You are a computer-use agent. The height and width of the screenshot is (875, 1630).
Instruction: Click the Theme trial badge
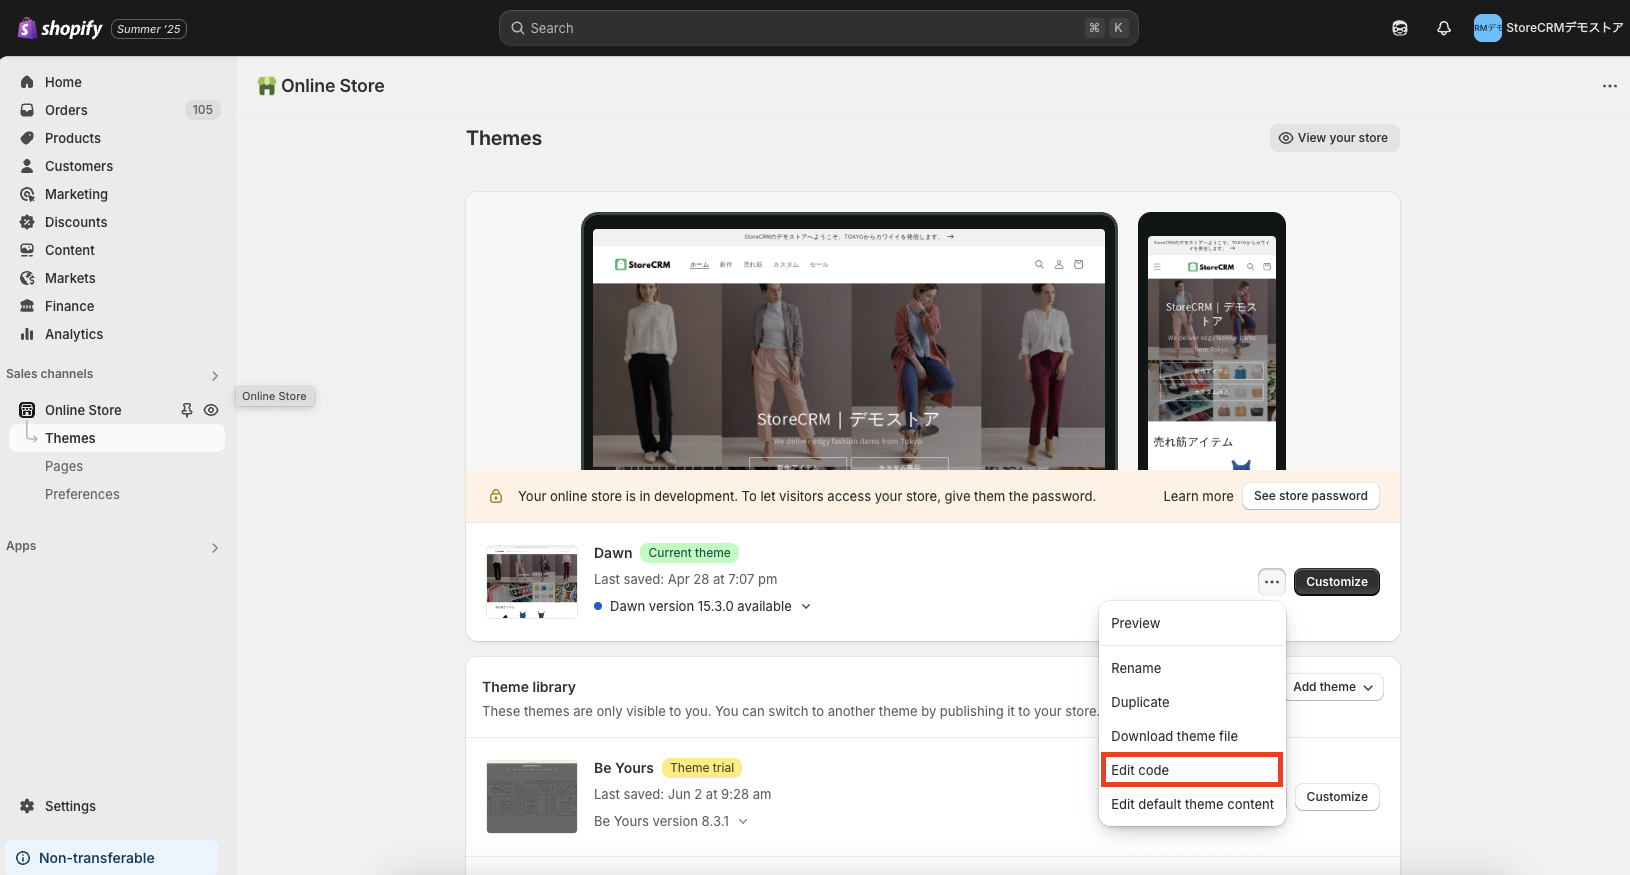pyautogui.click(x=702, y=768)
